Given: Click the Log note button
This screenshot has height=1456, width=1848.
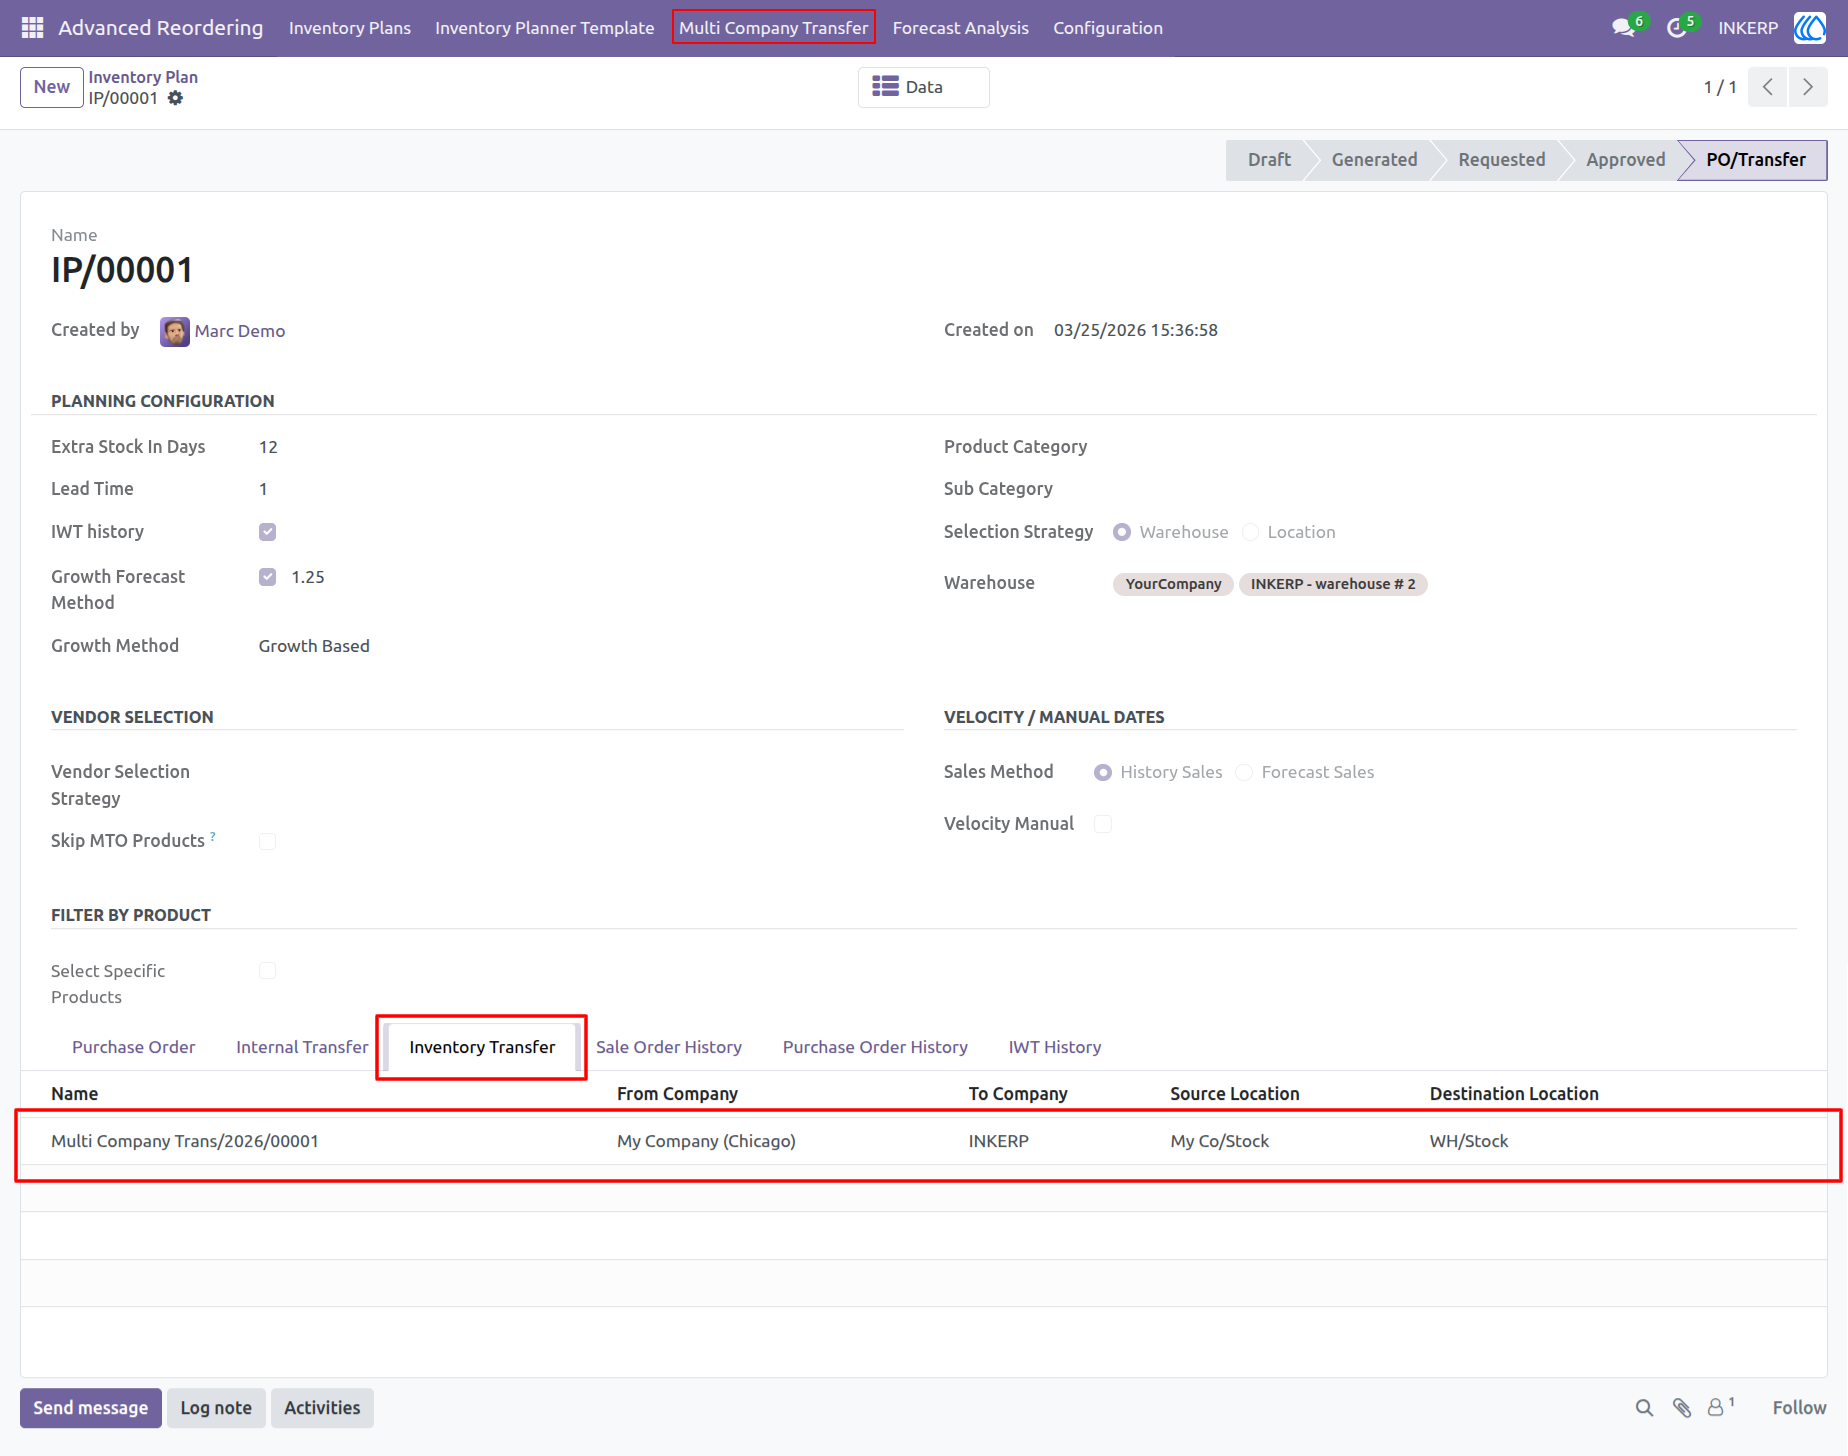Looking at the screenshot, I should click(x=216, y=1408).
